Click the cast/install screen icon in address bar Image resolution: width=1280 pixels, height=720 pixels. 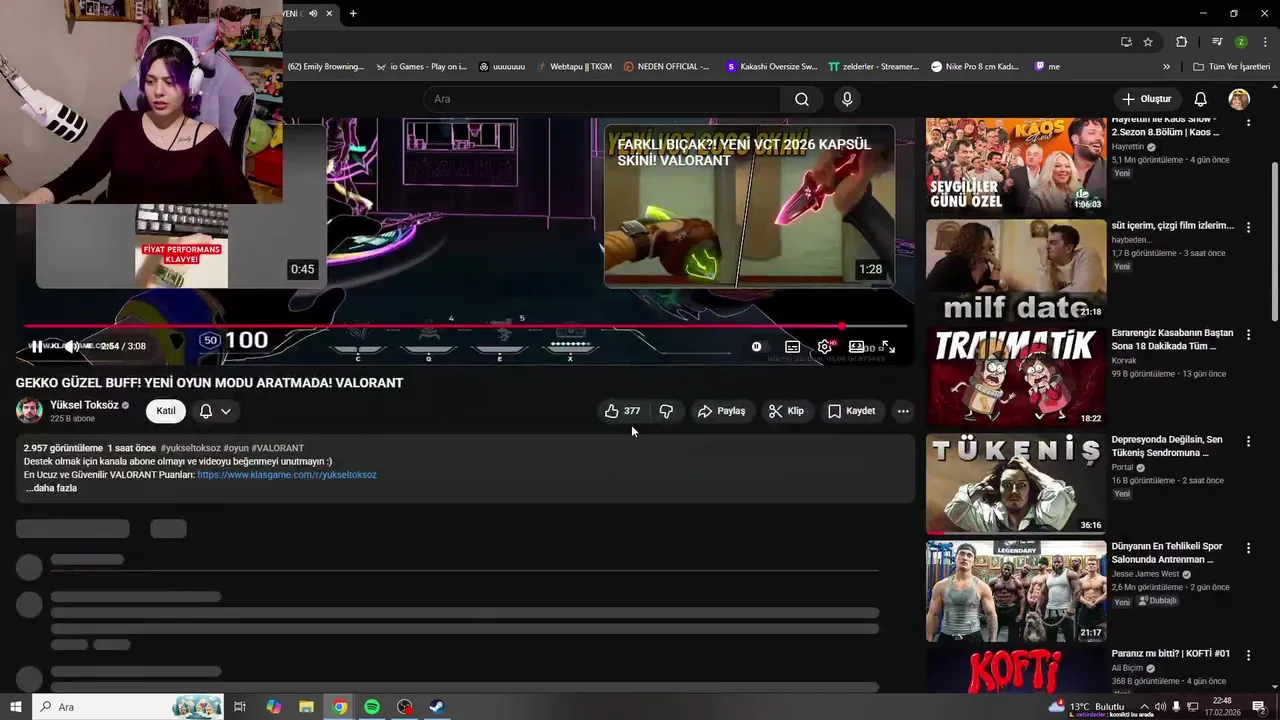[x=1126, y=42]
